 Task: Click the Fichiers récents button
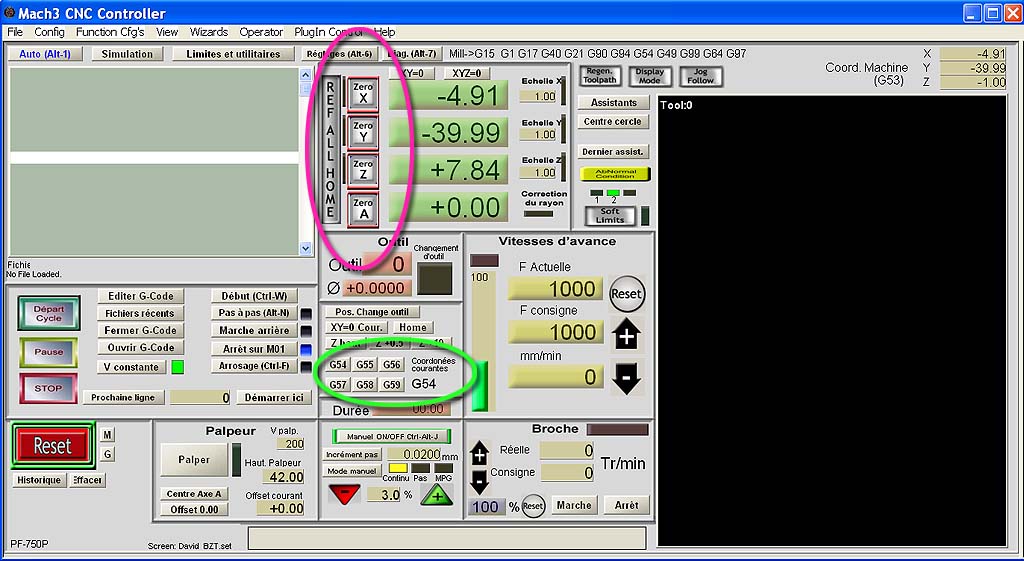click(x=141, y=313)
